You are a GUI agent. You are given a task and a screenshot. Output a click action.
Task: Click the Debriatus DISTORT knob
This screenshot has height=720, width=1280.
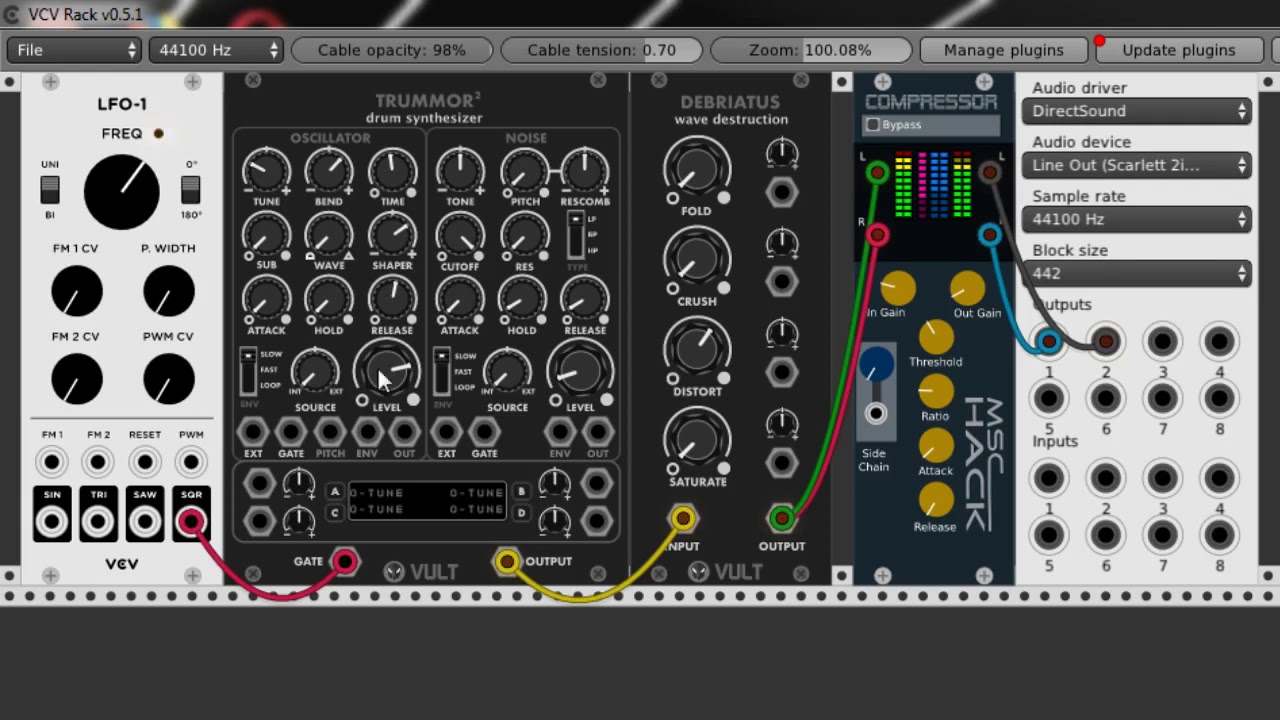point(697,350)
